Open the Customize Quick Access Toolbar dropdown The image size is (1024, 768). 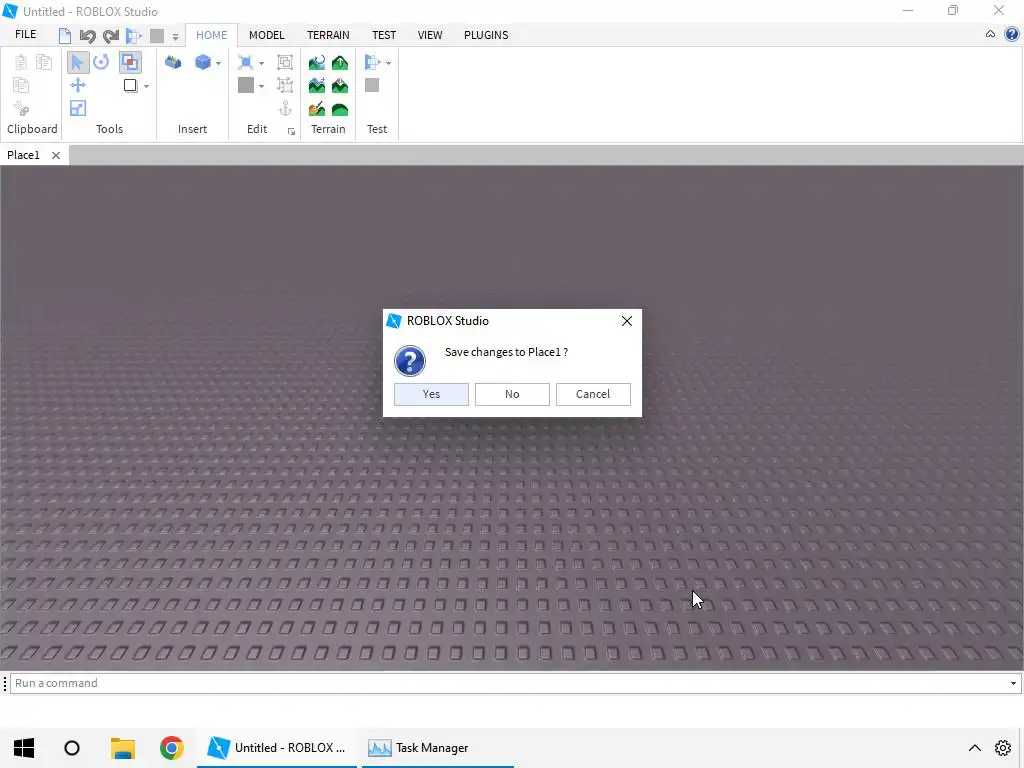tap(175, 37)
